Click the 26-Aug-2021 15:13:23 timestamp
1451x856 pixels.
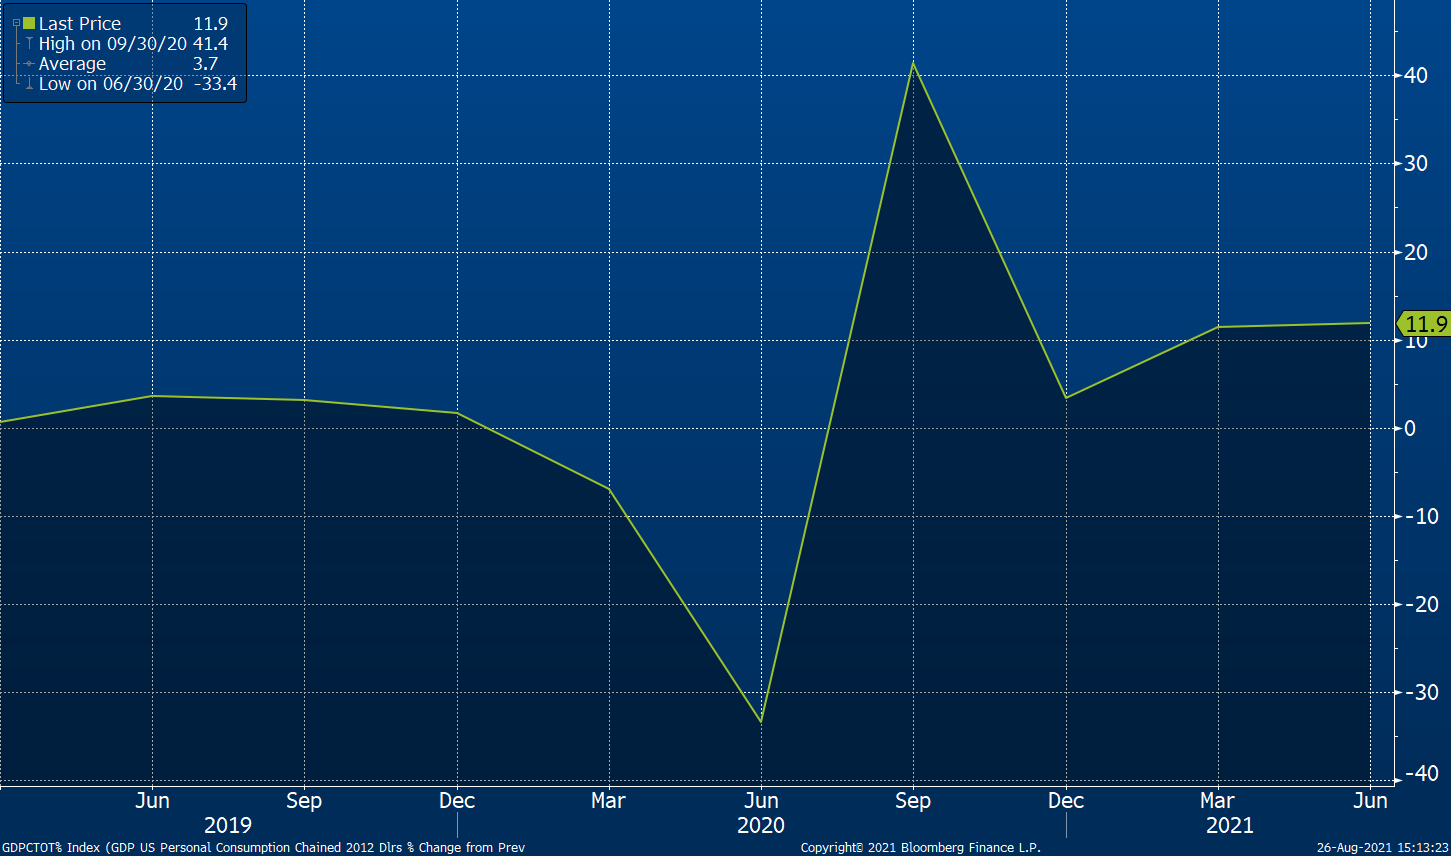coord(1385,848)
